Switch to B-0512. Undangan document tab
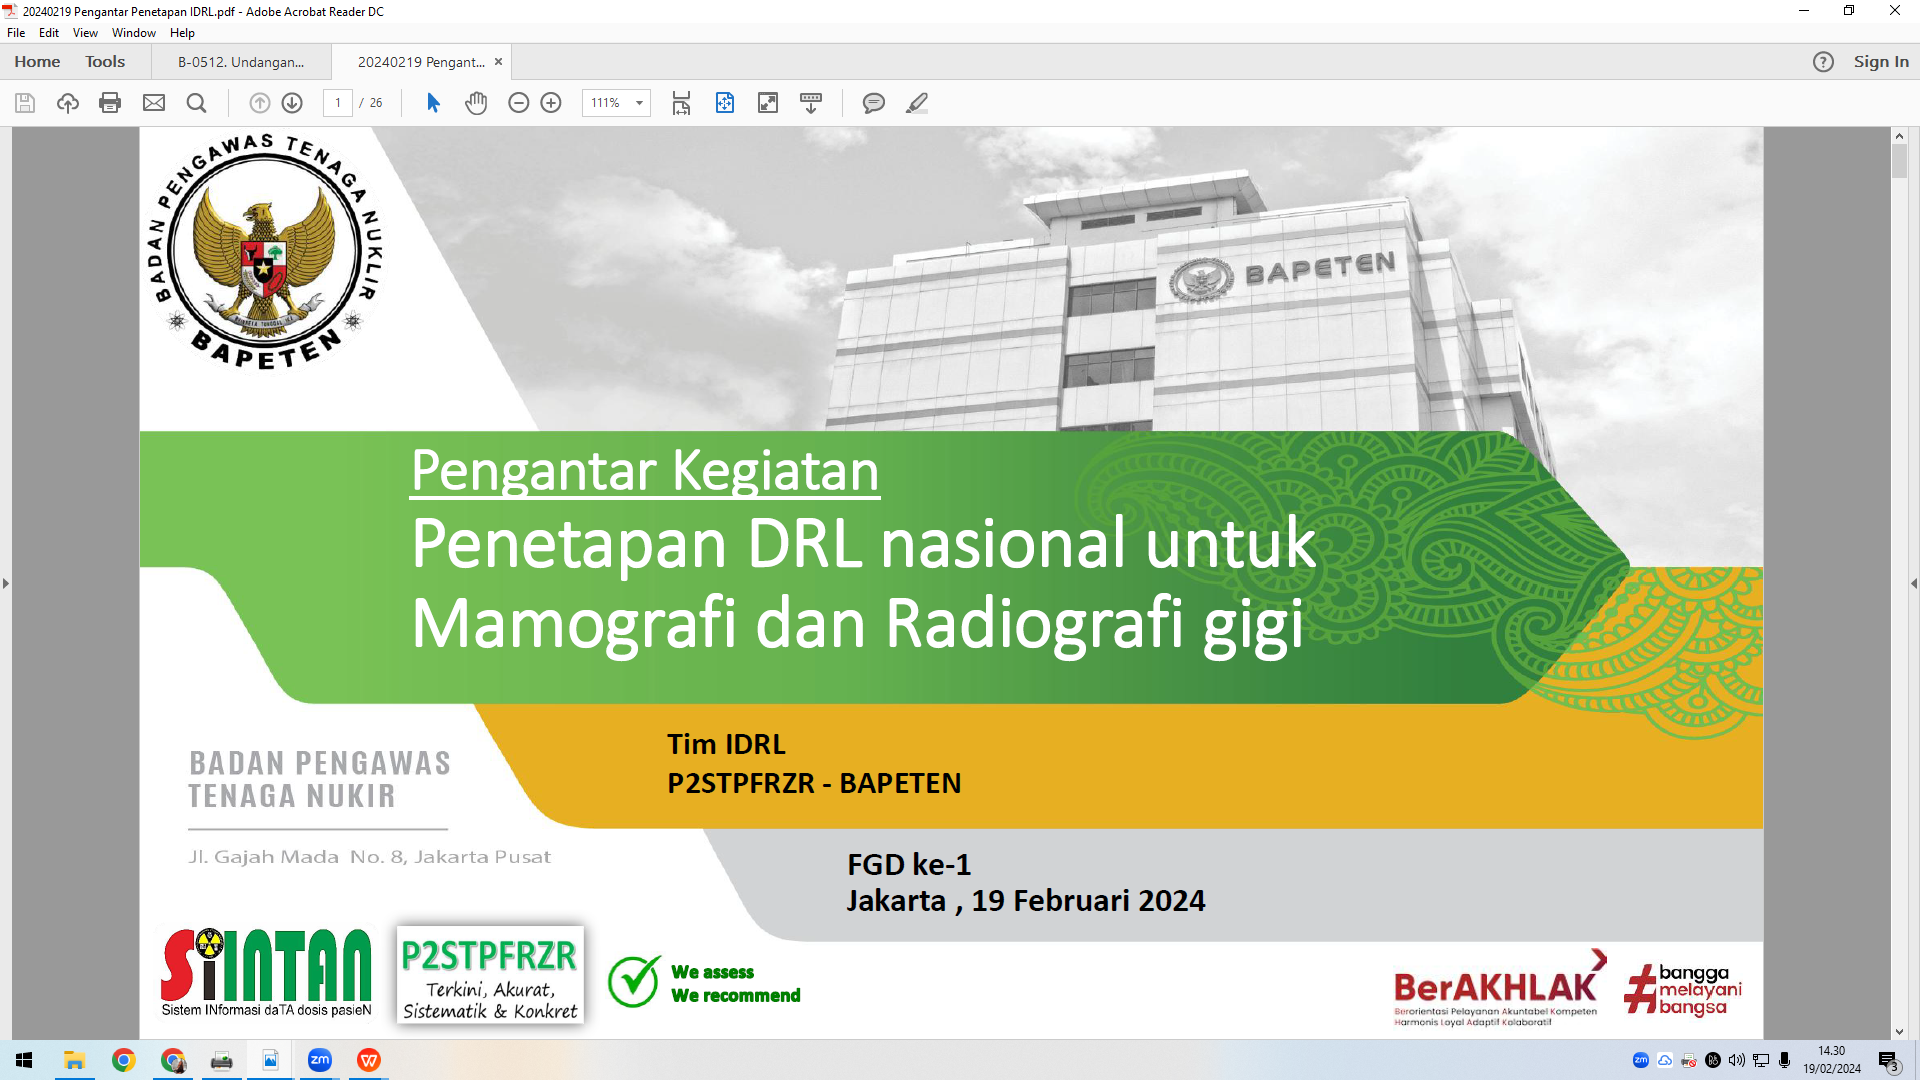1920x1080 pixels. 241,62
